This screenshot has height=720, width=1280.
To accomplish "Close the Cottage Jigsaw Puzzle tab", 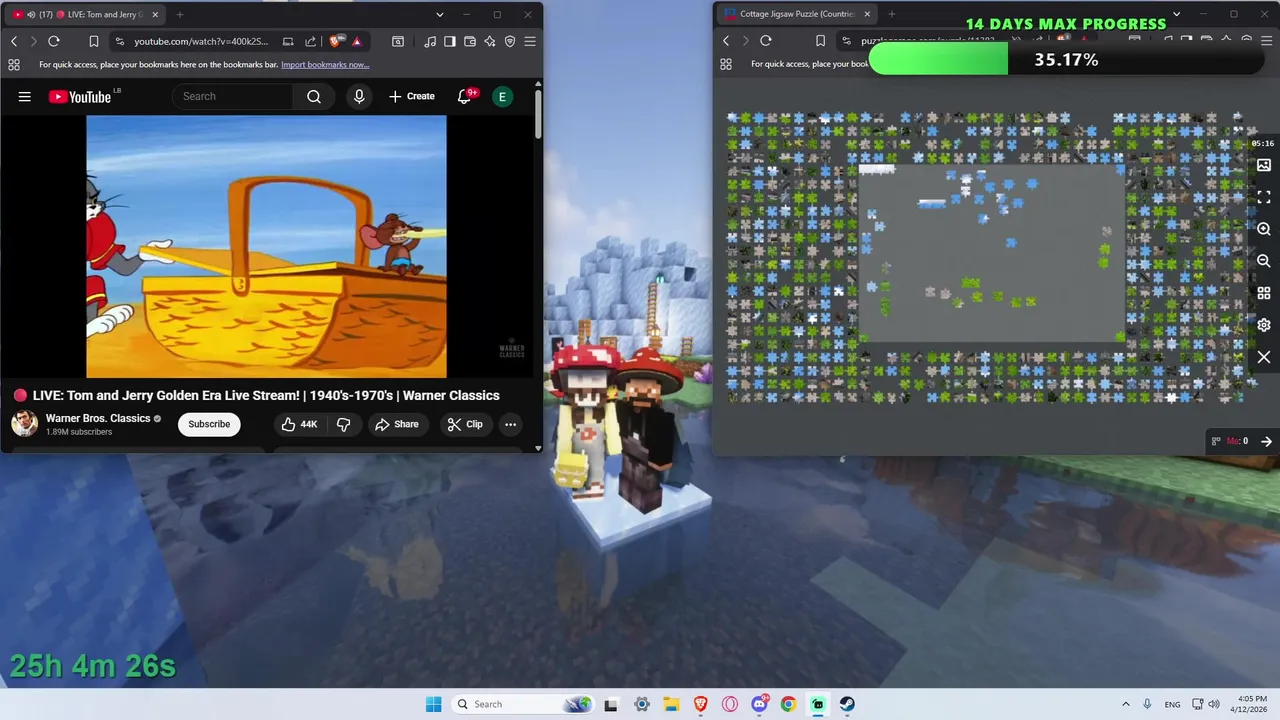I will click(x=867, y=14).
